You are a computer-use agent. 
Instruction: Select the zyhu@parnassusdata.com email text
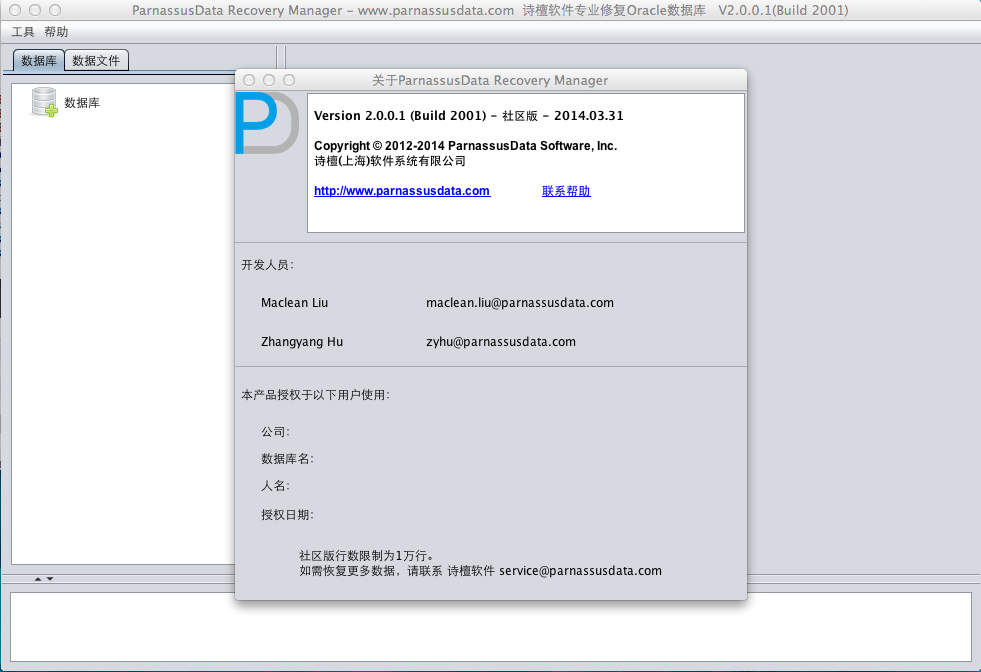(x=501, y=342)
